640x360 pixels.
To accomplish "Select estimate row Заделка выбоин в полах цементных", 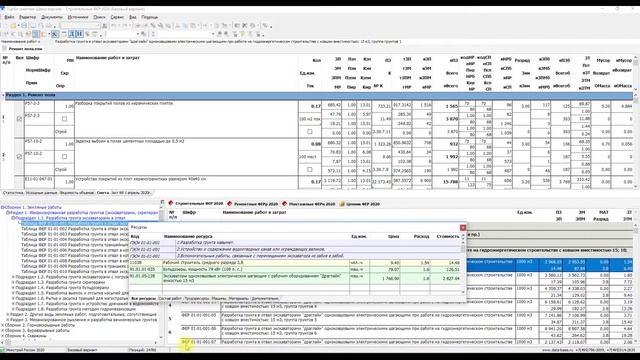I will coord(130,141).
